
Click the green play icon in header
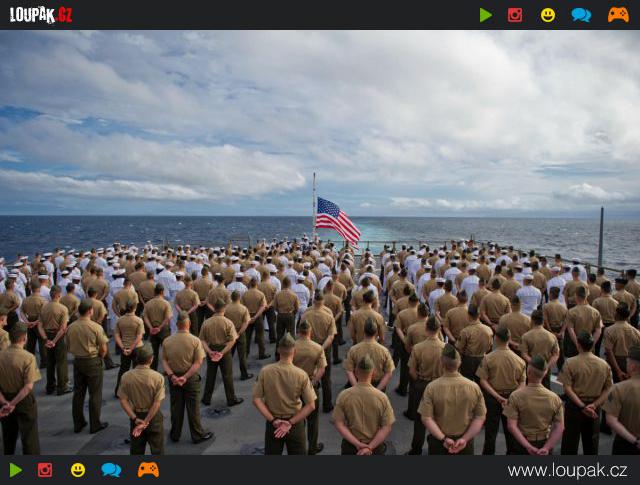pos(485,15)
